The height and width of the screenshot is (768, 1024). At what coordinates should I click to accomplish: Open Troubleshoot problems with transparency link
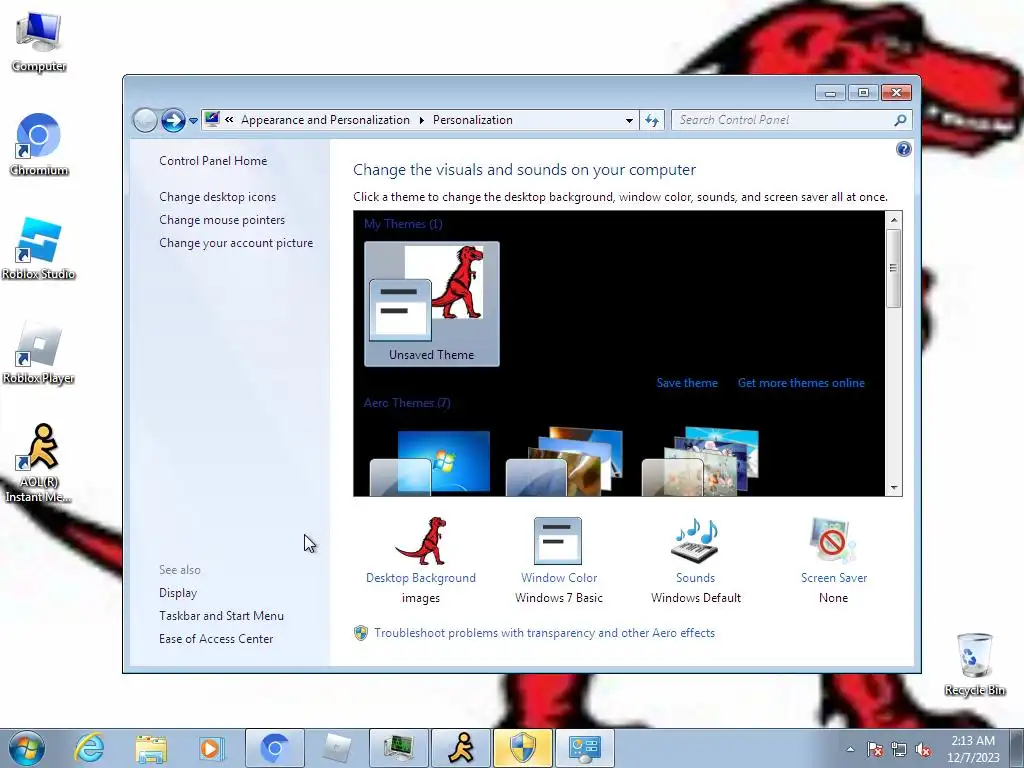pos(545,633)
